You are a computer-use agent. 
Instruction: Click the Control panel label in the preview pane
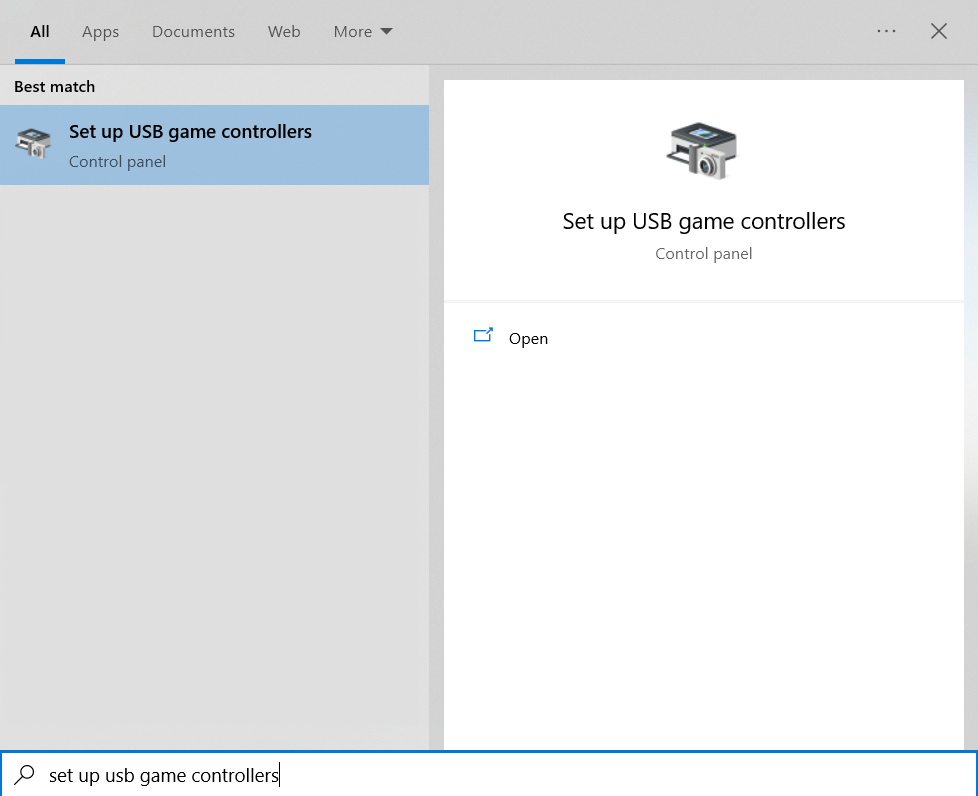coord(704,254)
